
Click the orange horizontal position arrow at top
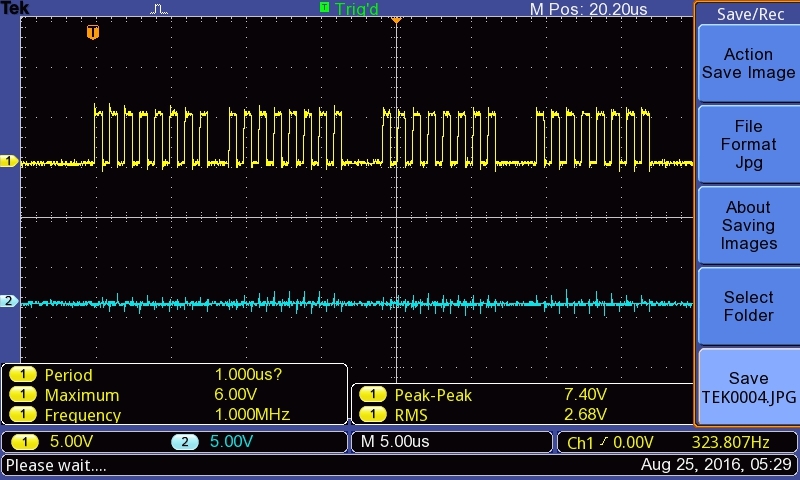point(396,20)
